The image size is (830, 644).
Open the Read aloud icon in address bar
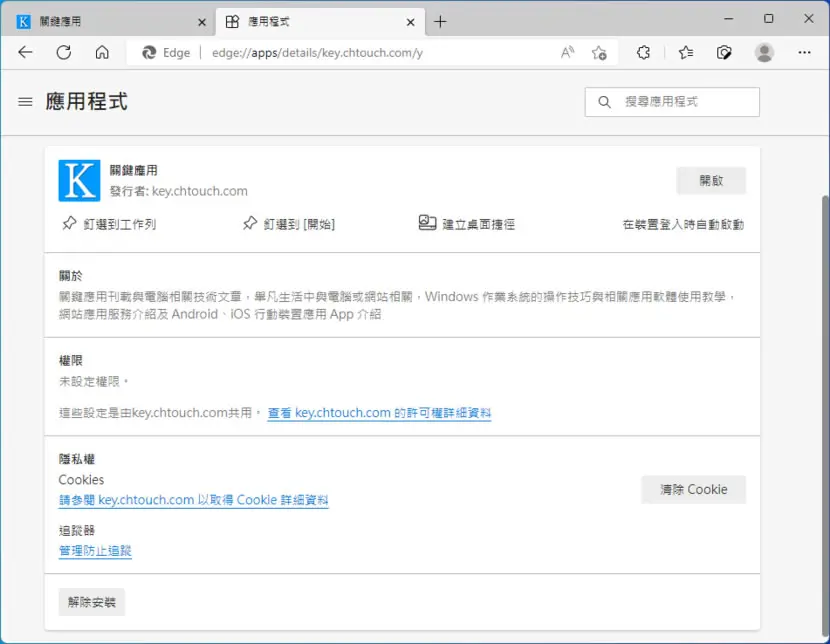(x=567, y=52)
